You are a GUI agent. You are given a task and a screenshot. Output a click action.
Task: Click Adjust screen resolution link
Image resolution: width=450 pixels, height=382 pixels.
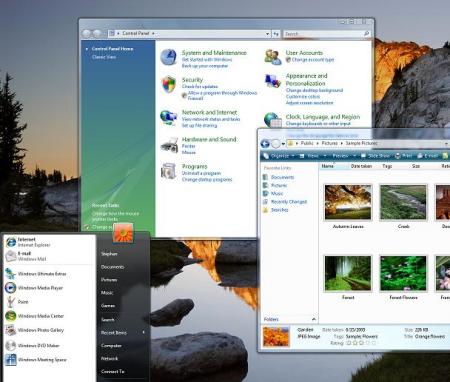(309, 103)
